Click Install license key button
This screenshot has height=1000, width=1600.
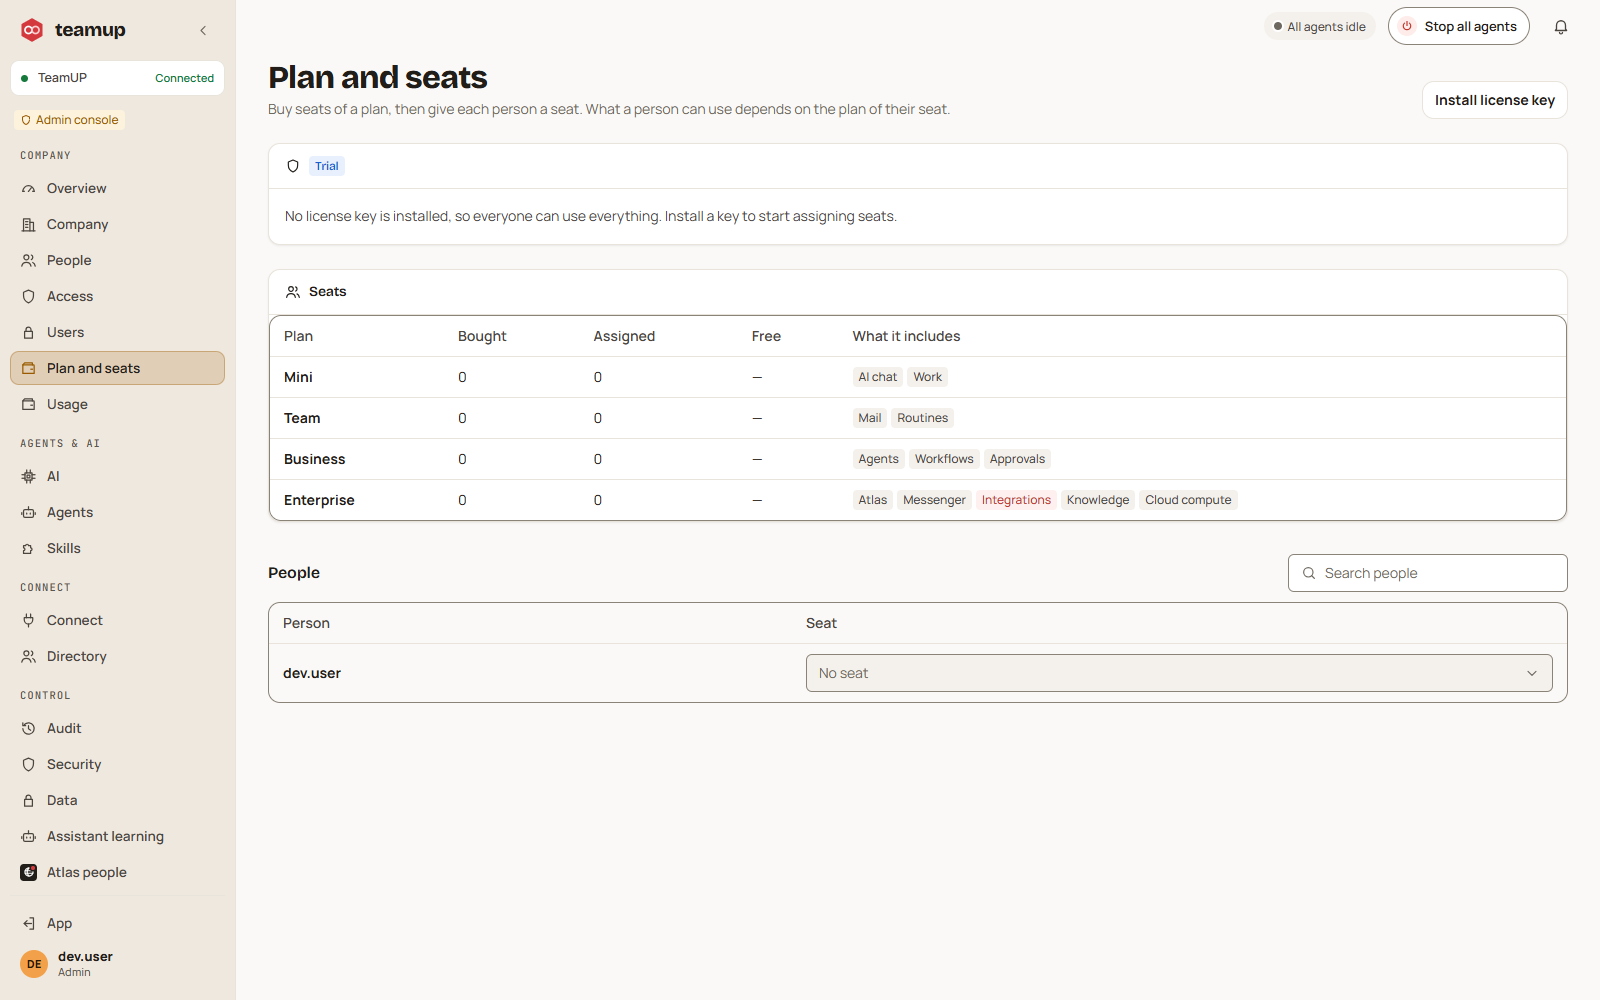1494,100
